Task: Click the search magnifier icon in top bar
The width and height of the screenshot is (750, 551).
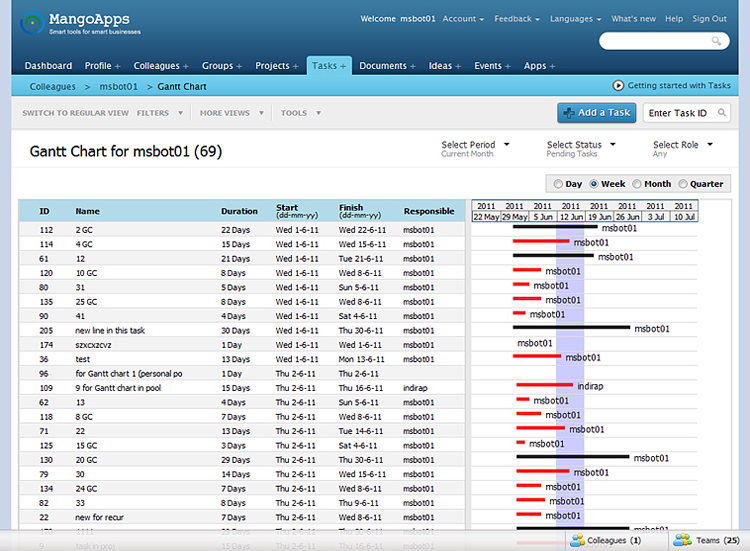Action: tap(716, 41)
